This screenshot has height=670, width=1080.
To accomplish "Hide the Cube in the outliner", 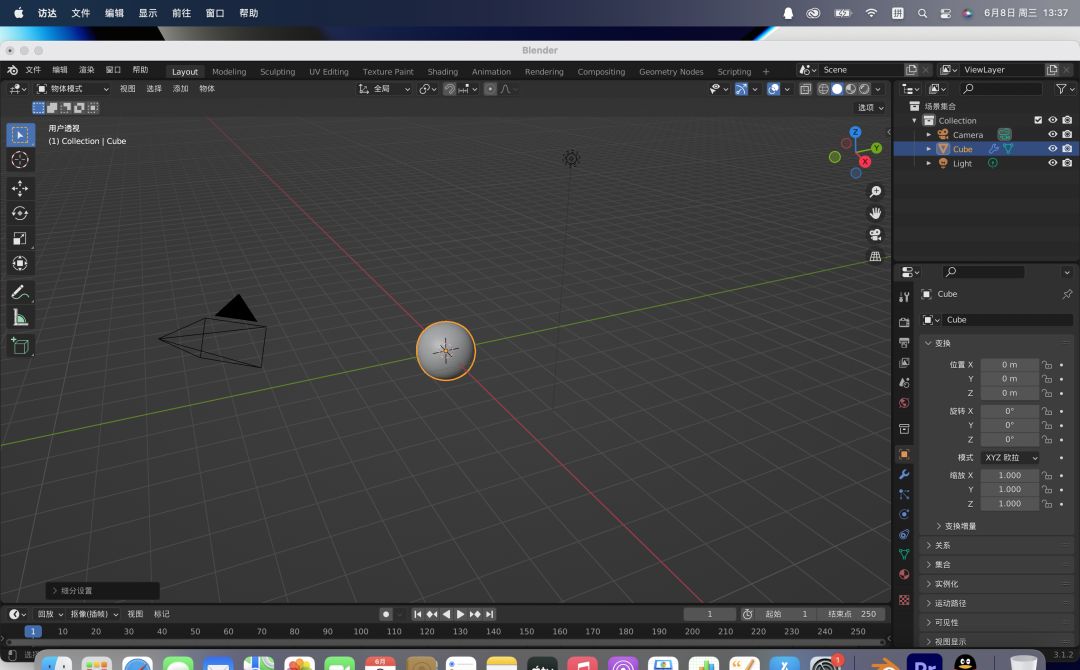I will coord(1052,149).
